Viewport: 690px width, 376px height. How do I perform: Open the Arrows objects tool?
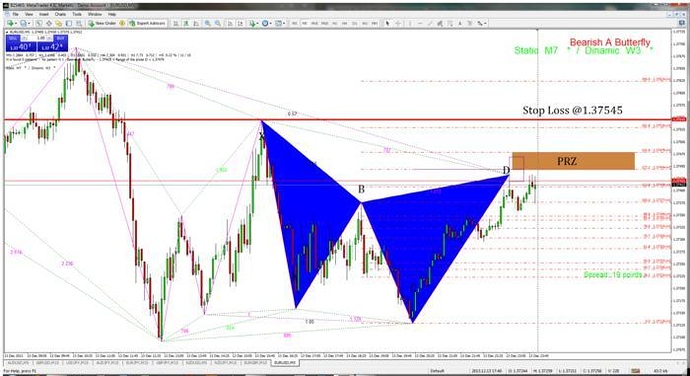[480, 23]
